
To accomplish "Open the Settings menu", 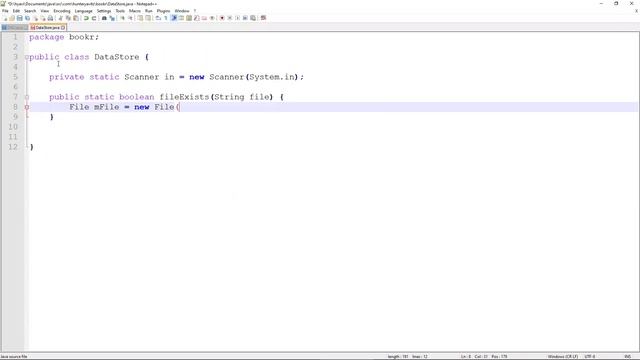I will (x=104, y=11).
